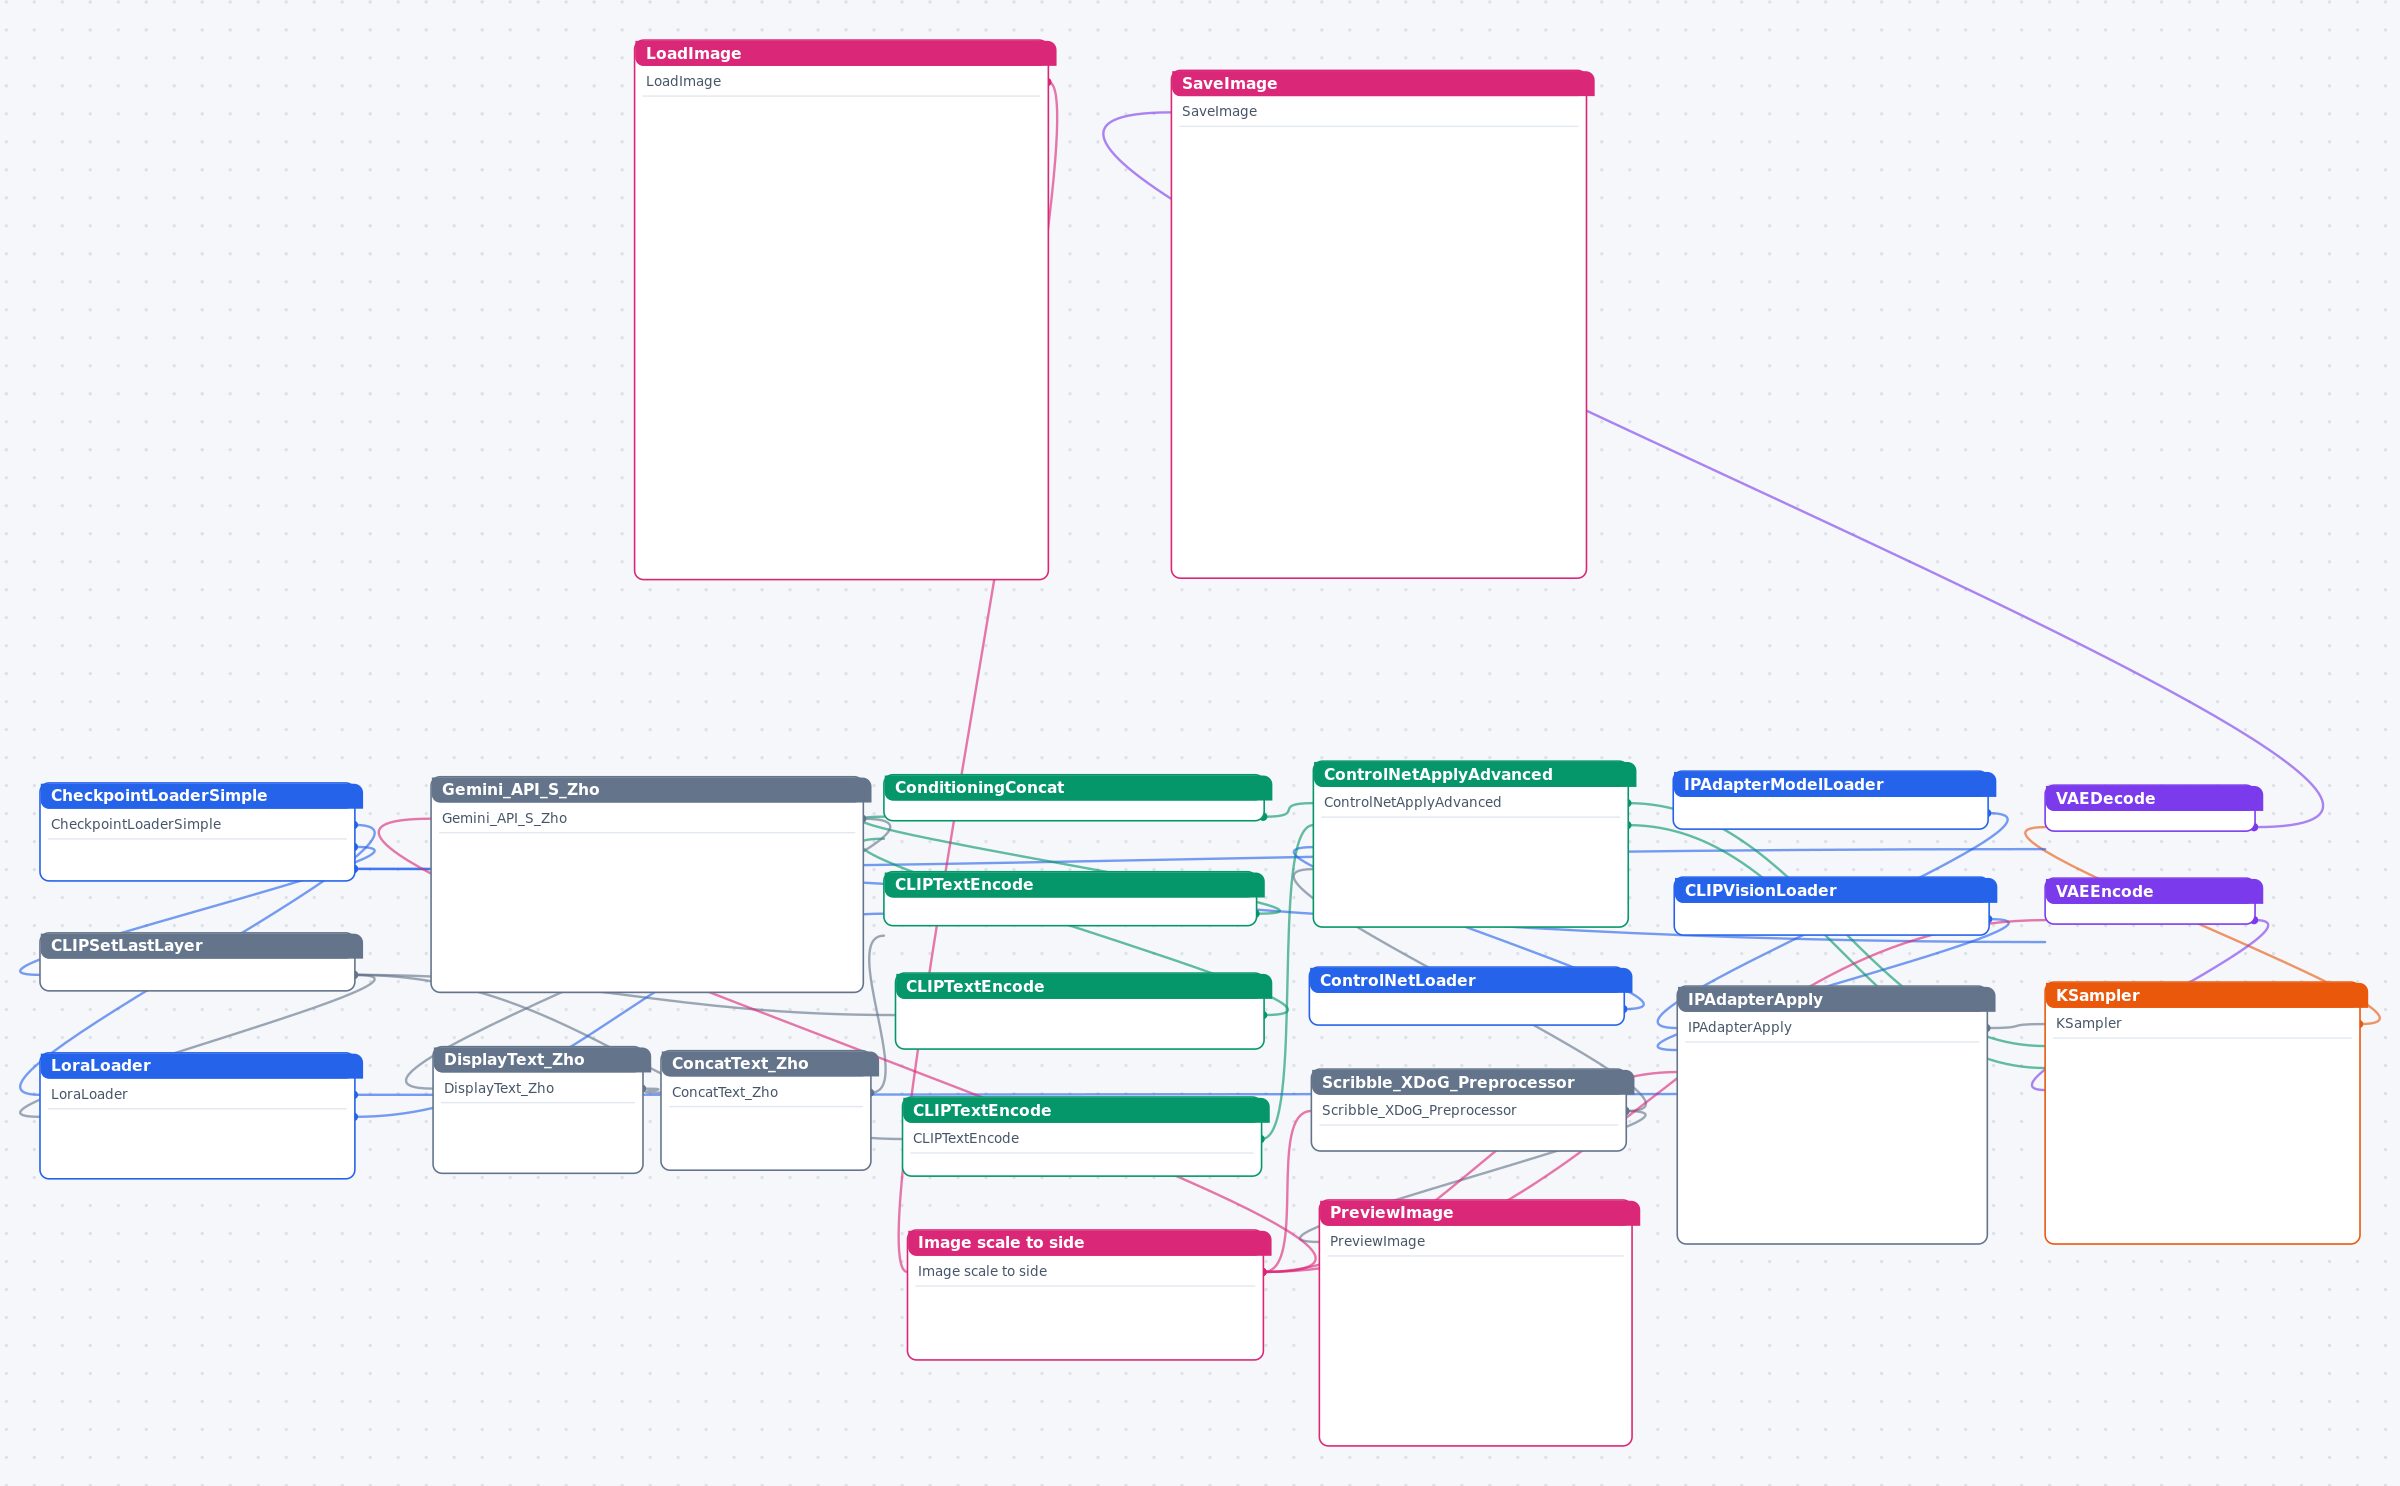This screenshot has height=1486, width=2400.
Task: Click the KSampler subtitle inside the node body
Action: pos(2088,1023)
